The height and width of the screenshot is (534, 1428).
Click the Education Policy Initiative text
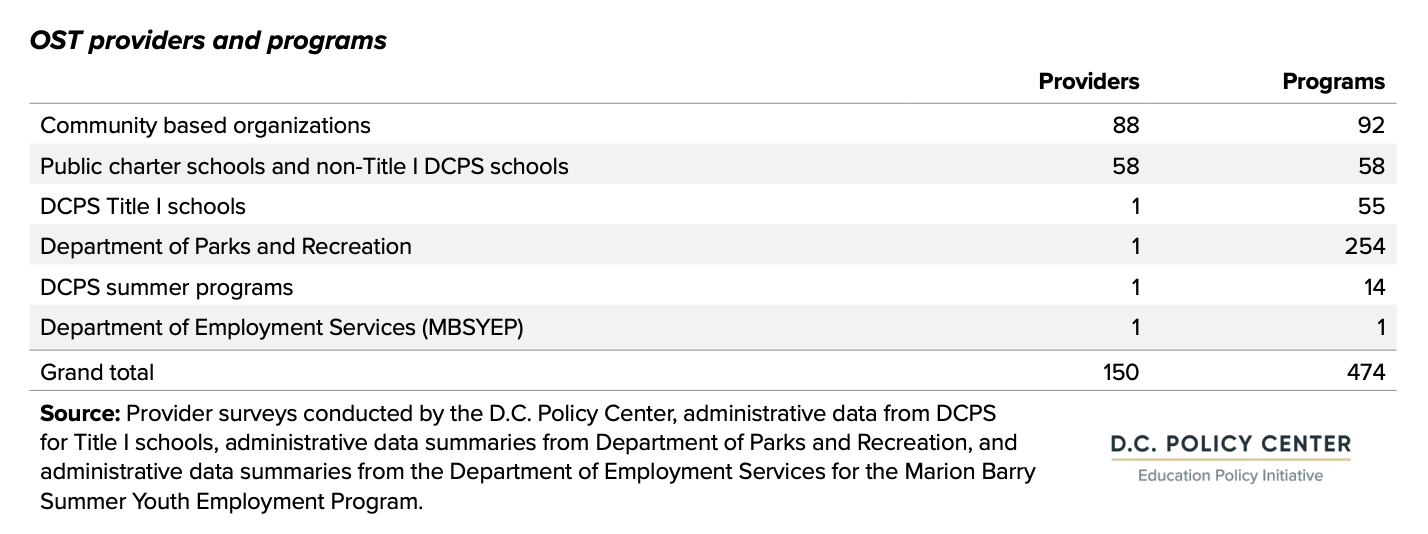tap(1230, 476)
